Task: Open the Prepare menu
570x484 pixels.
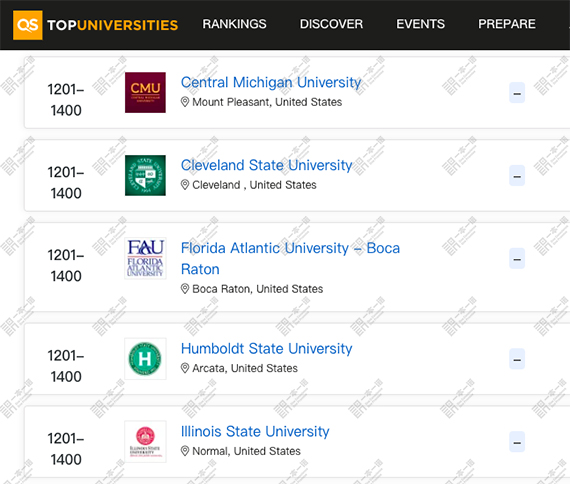Action: click(x=507, y=24)
